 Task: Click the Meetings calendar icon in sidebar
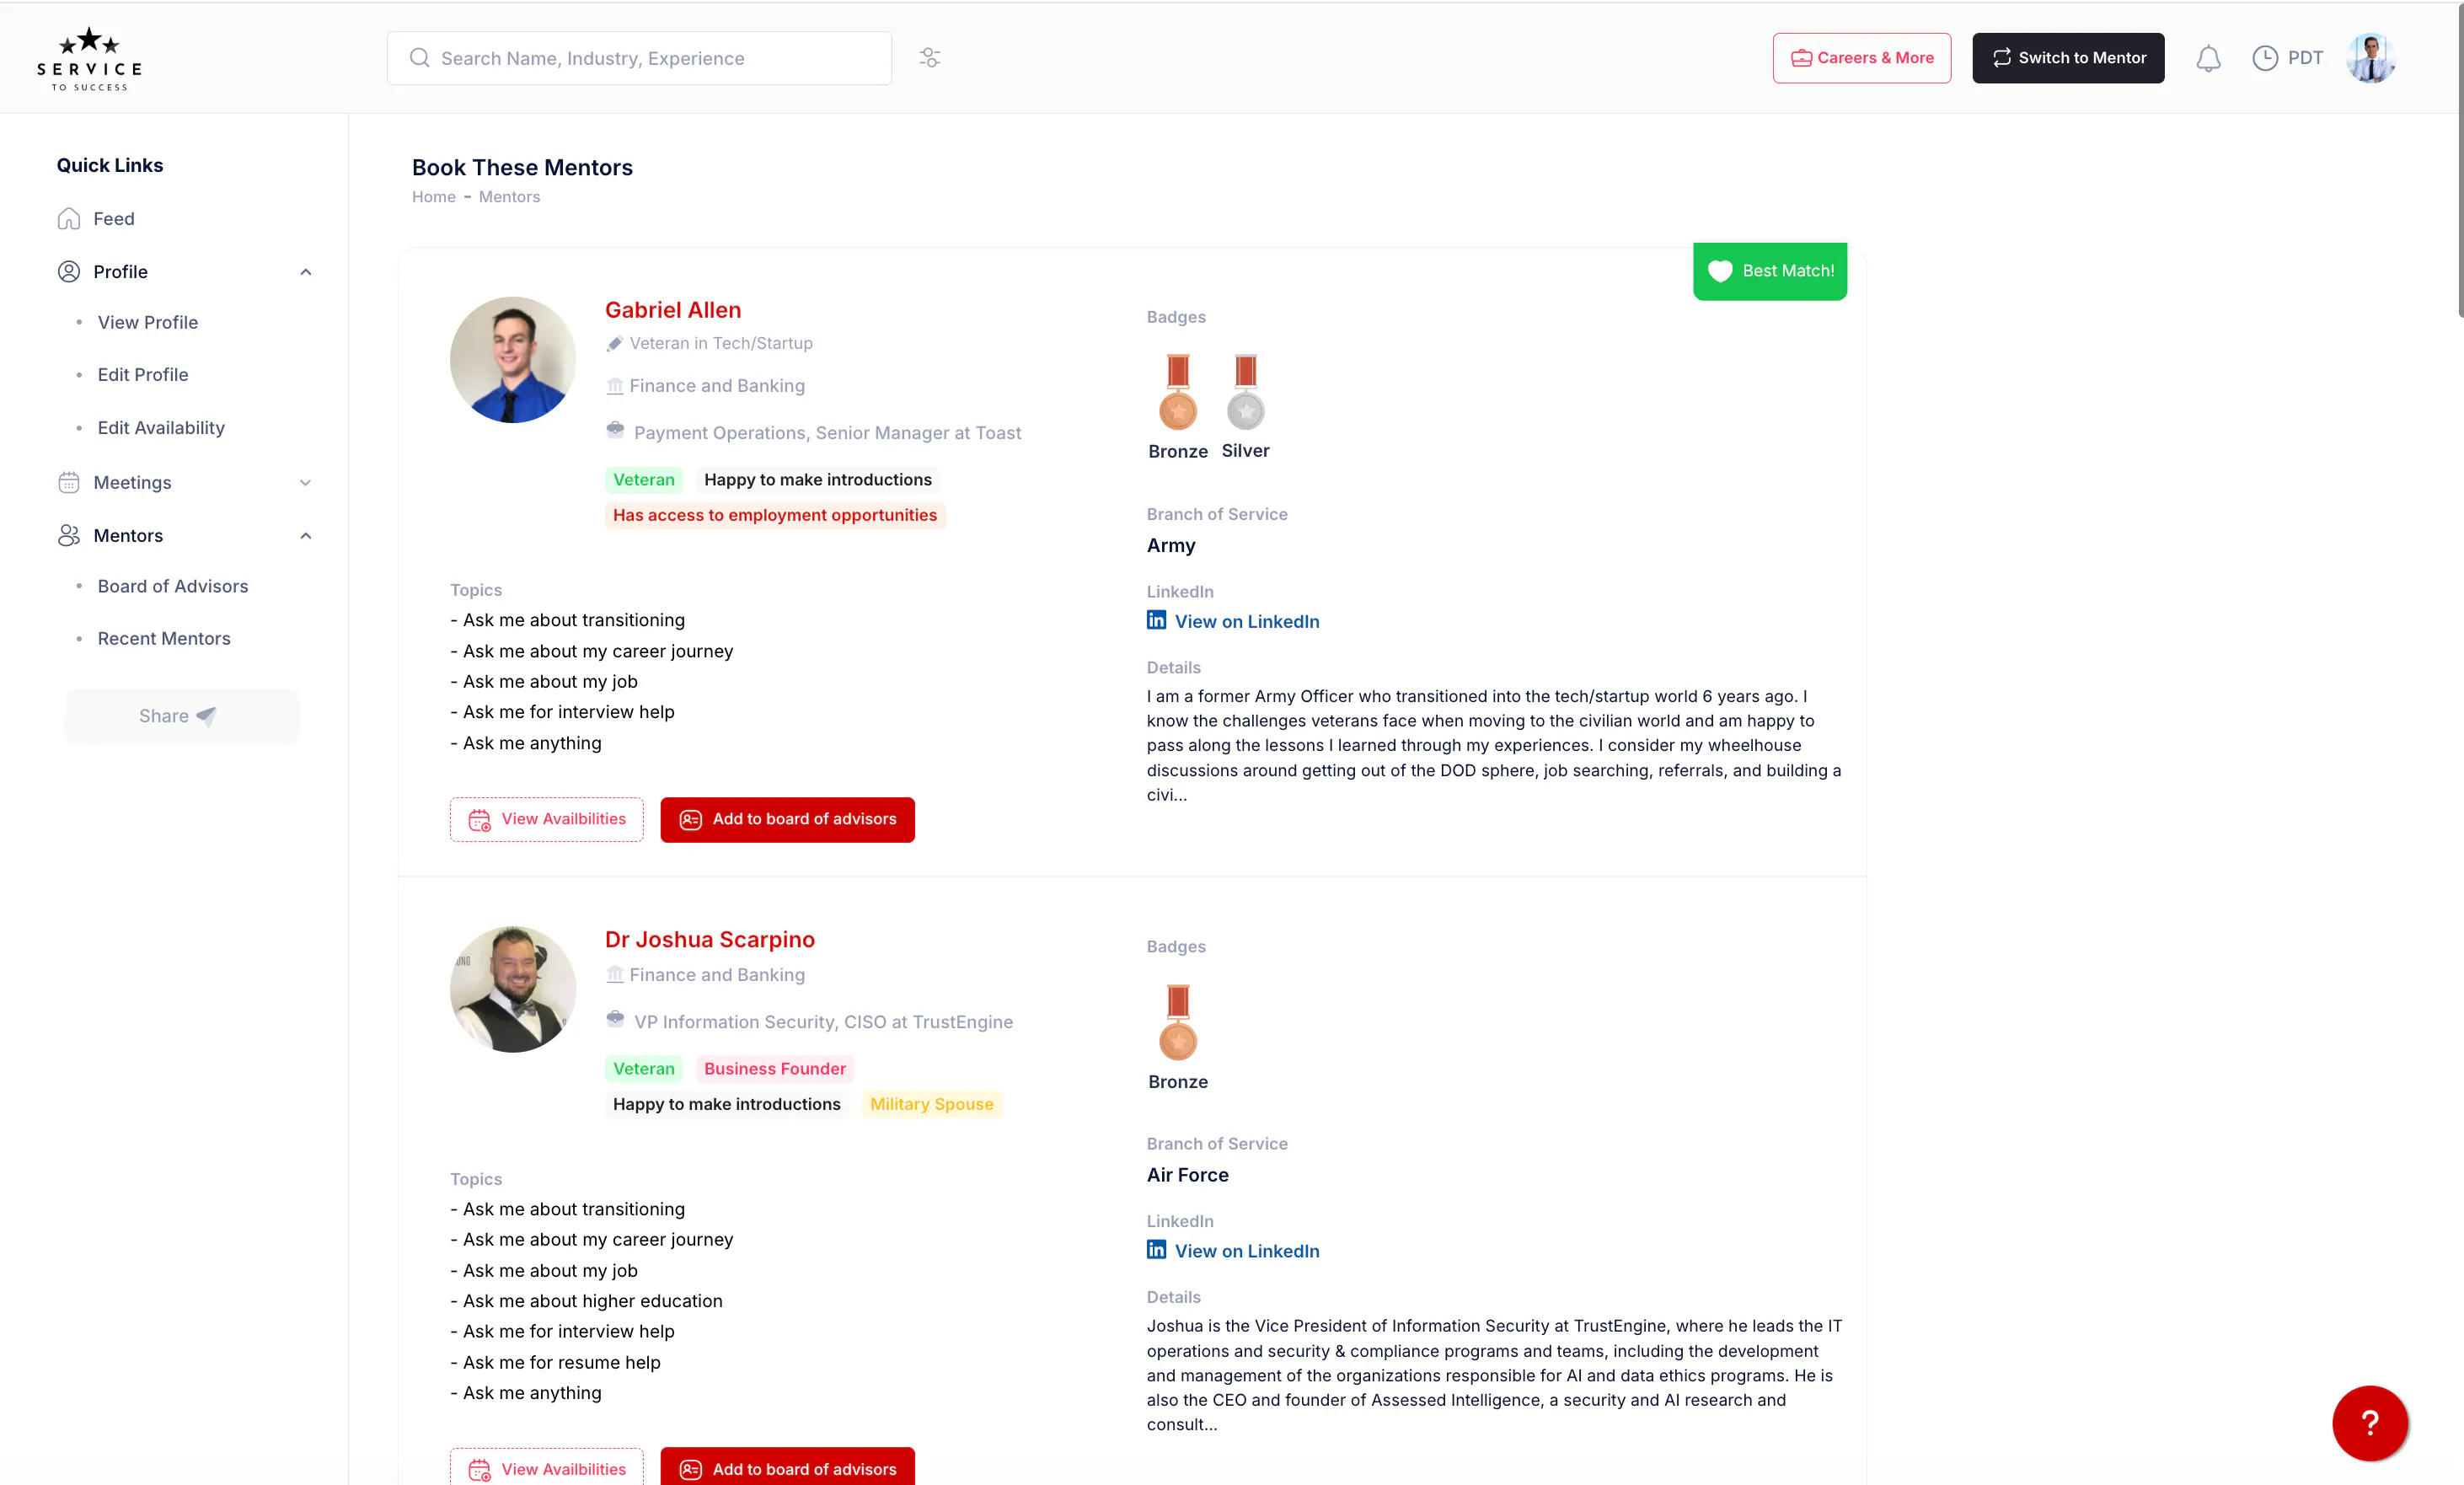(x=68, y=482)
